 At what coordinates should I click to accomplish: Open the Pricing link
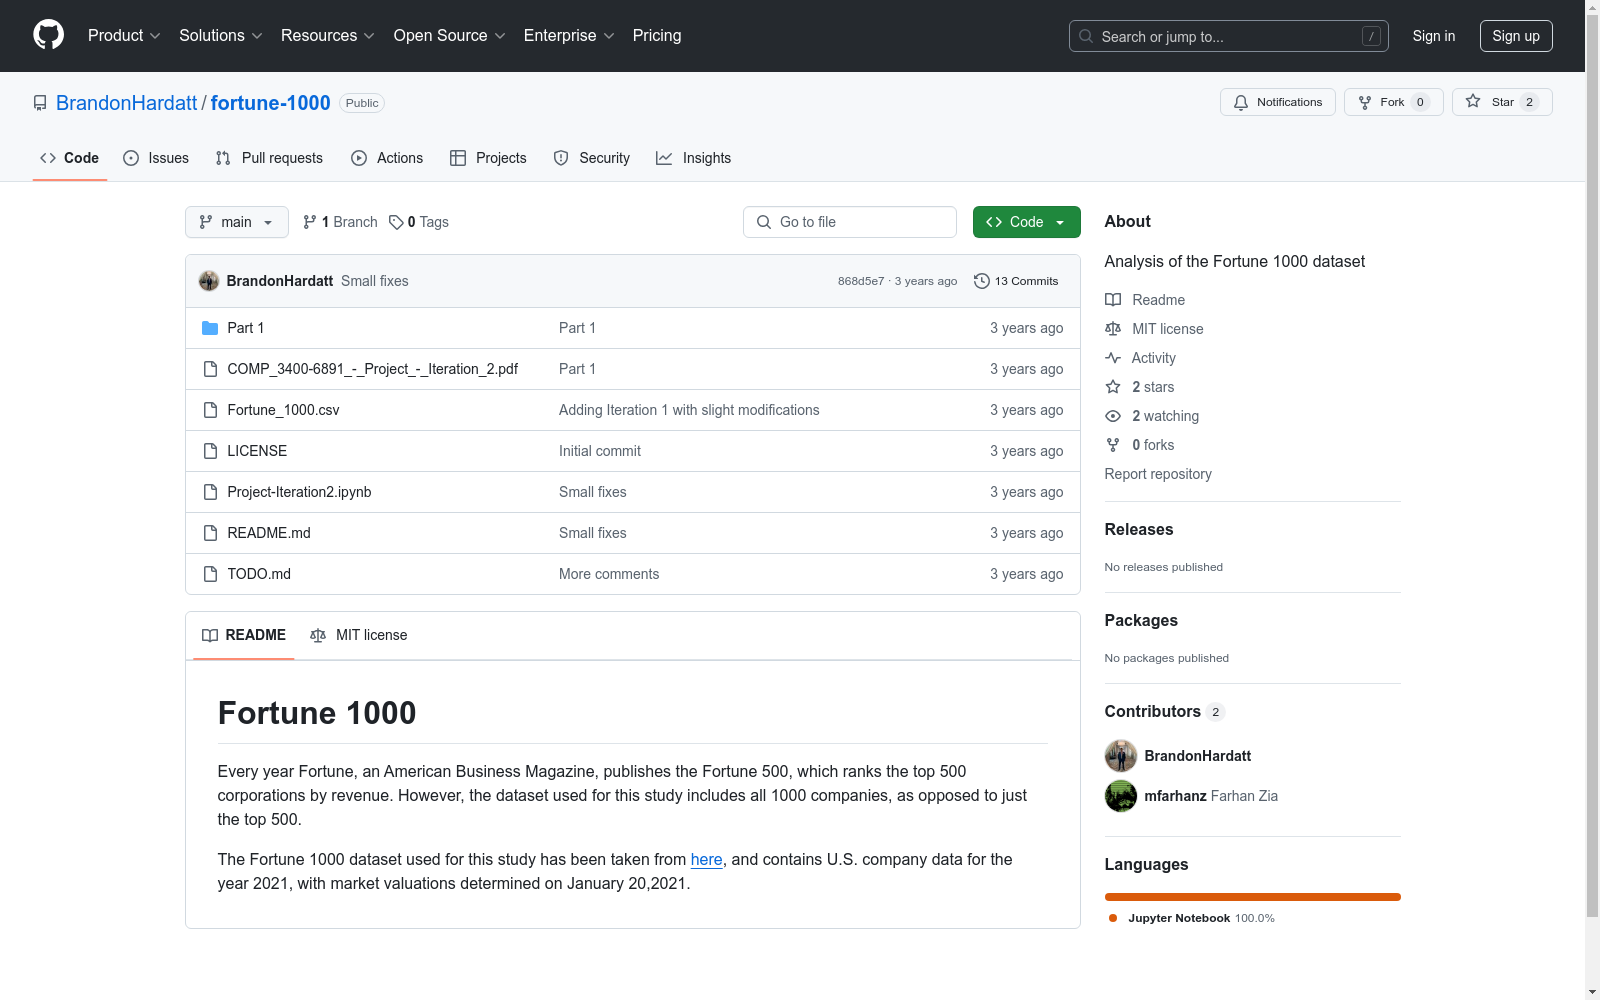tap(657, 36)
